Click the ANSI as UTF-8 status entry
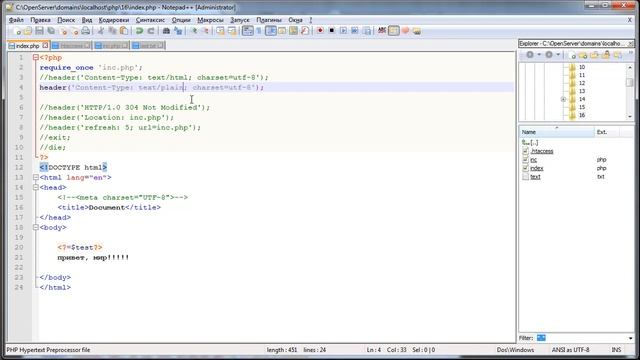 point(571,350)
